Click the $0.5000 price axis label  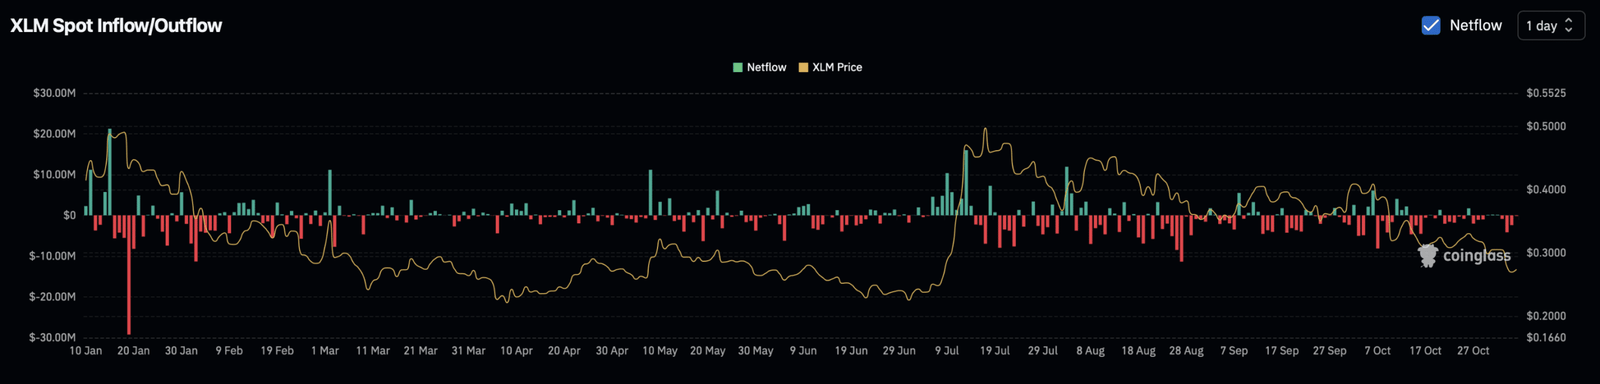pyautogui.click(x=1546, y=127)
